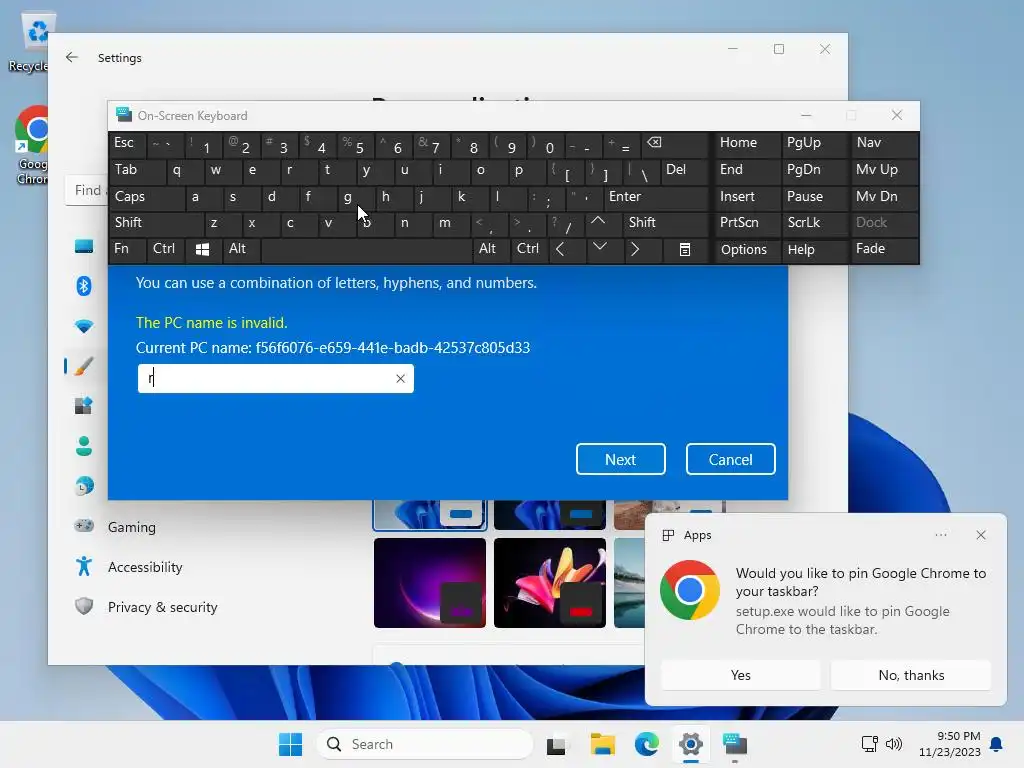Tap the Esc key

(x=127, y=143)
